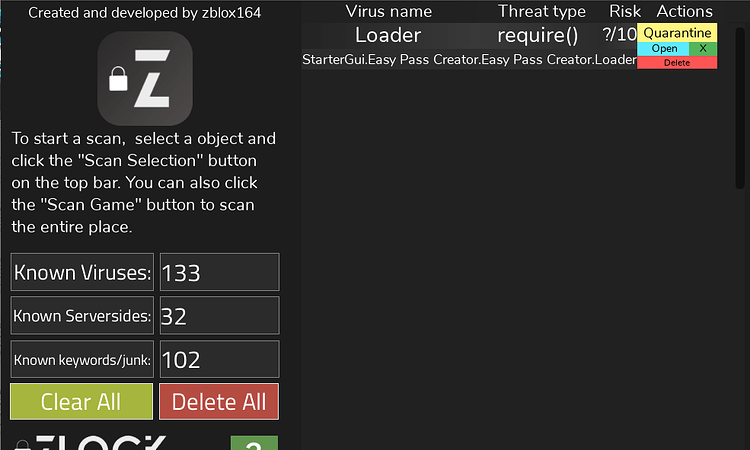Click the Known Viruses count field
750x450 pixels.
(x=219, y=272)
